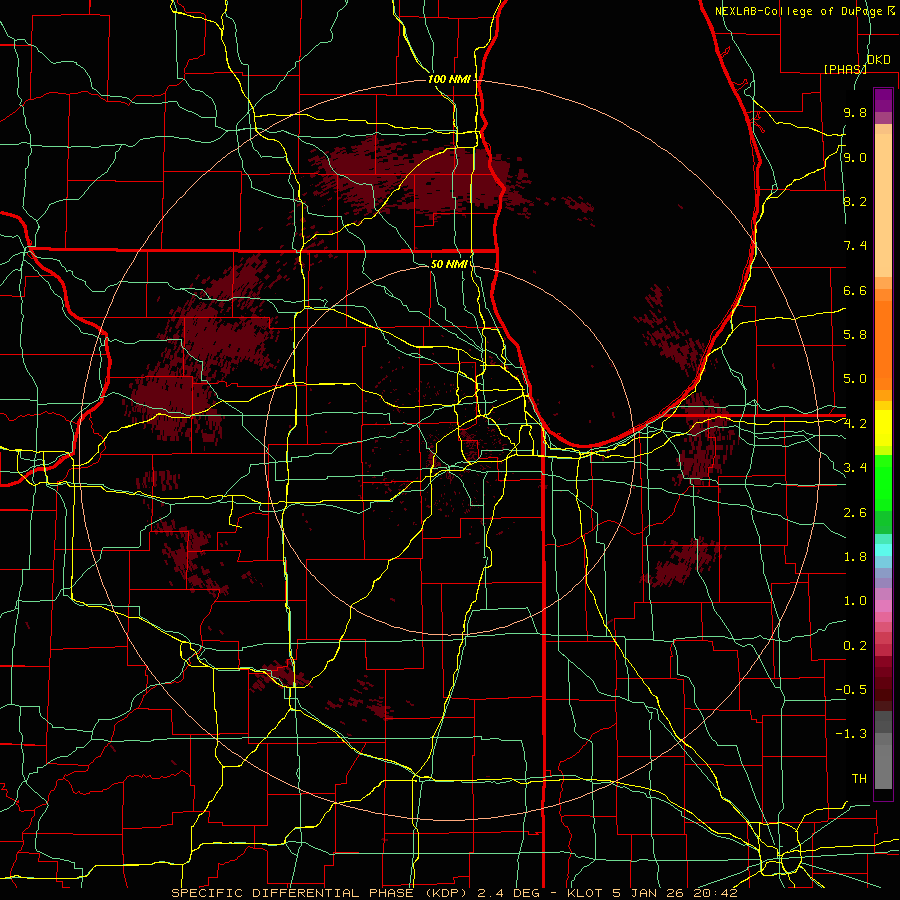This screenshot has height=900, width=900.
Task: Click the [PHAS] label above colorbar
Action: tap(845, 69)
